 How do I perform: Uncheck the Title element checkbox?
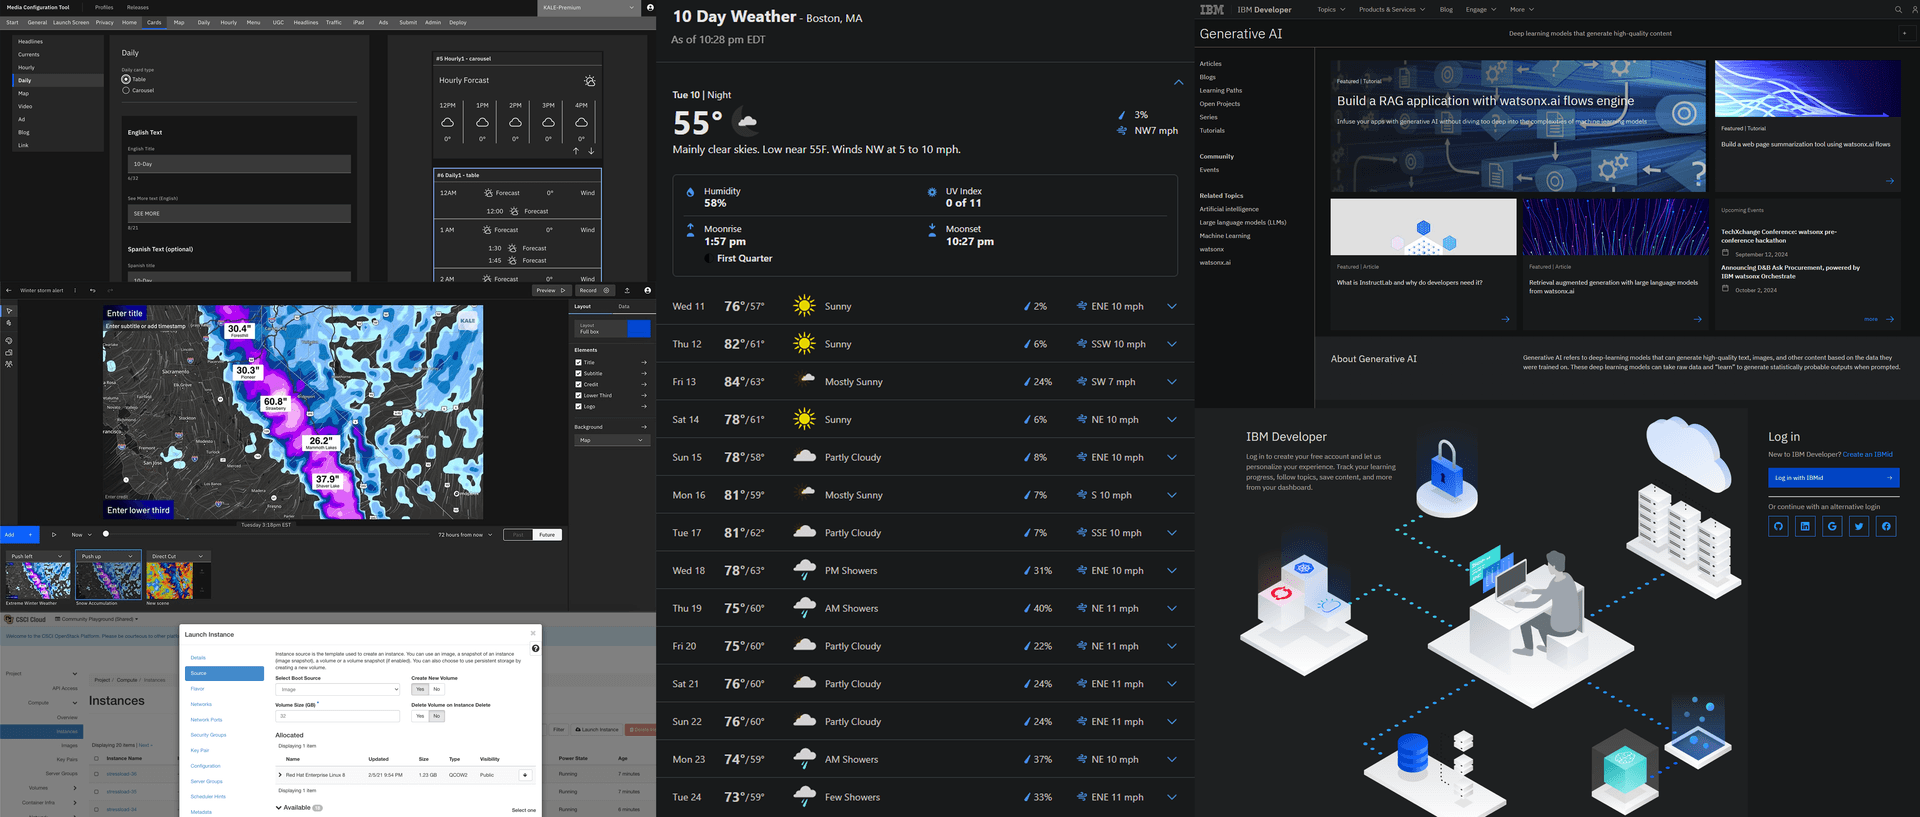click(x=578, y=362)
